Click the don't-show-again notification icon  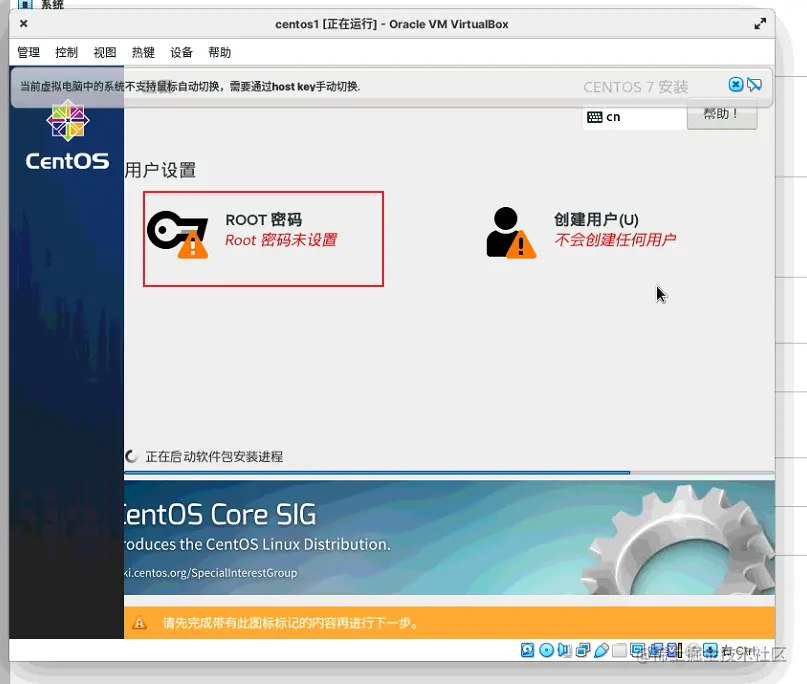(x=755, y=84)
